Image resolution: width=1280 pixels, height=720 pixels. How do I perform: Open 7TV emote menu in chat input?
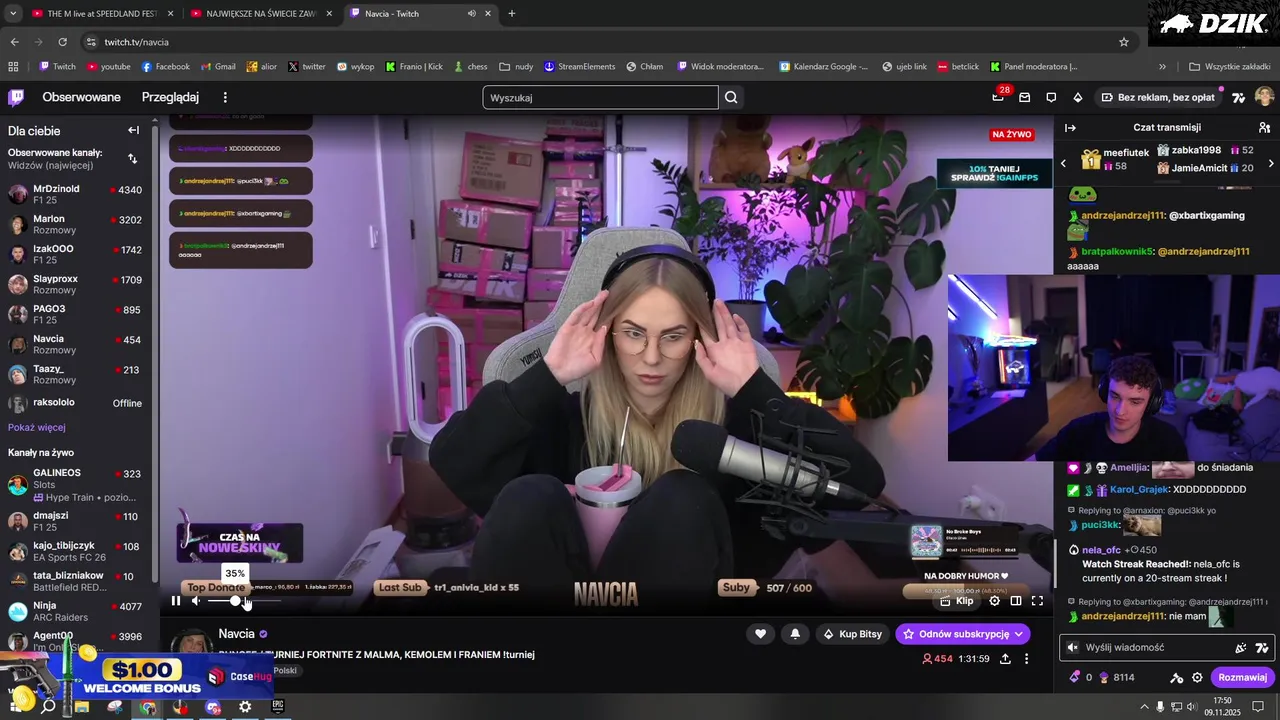pos(1262,647)
